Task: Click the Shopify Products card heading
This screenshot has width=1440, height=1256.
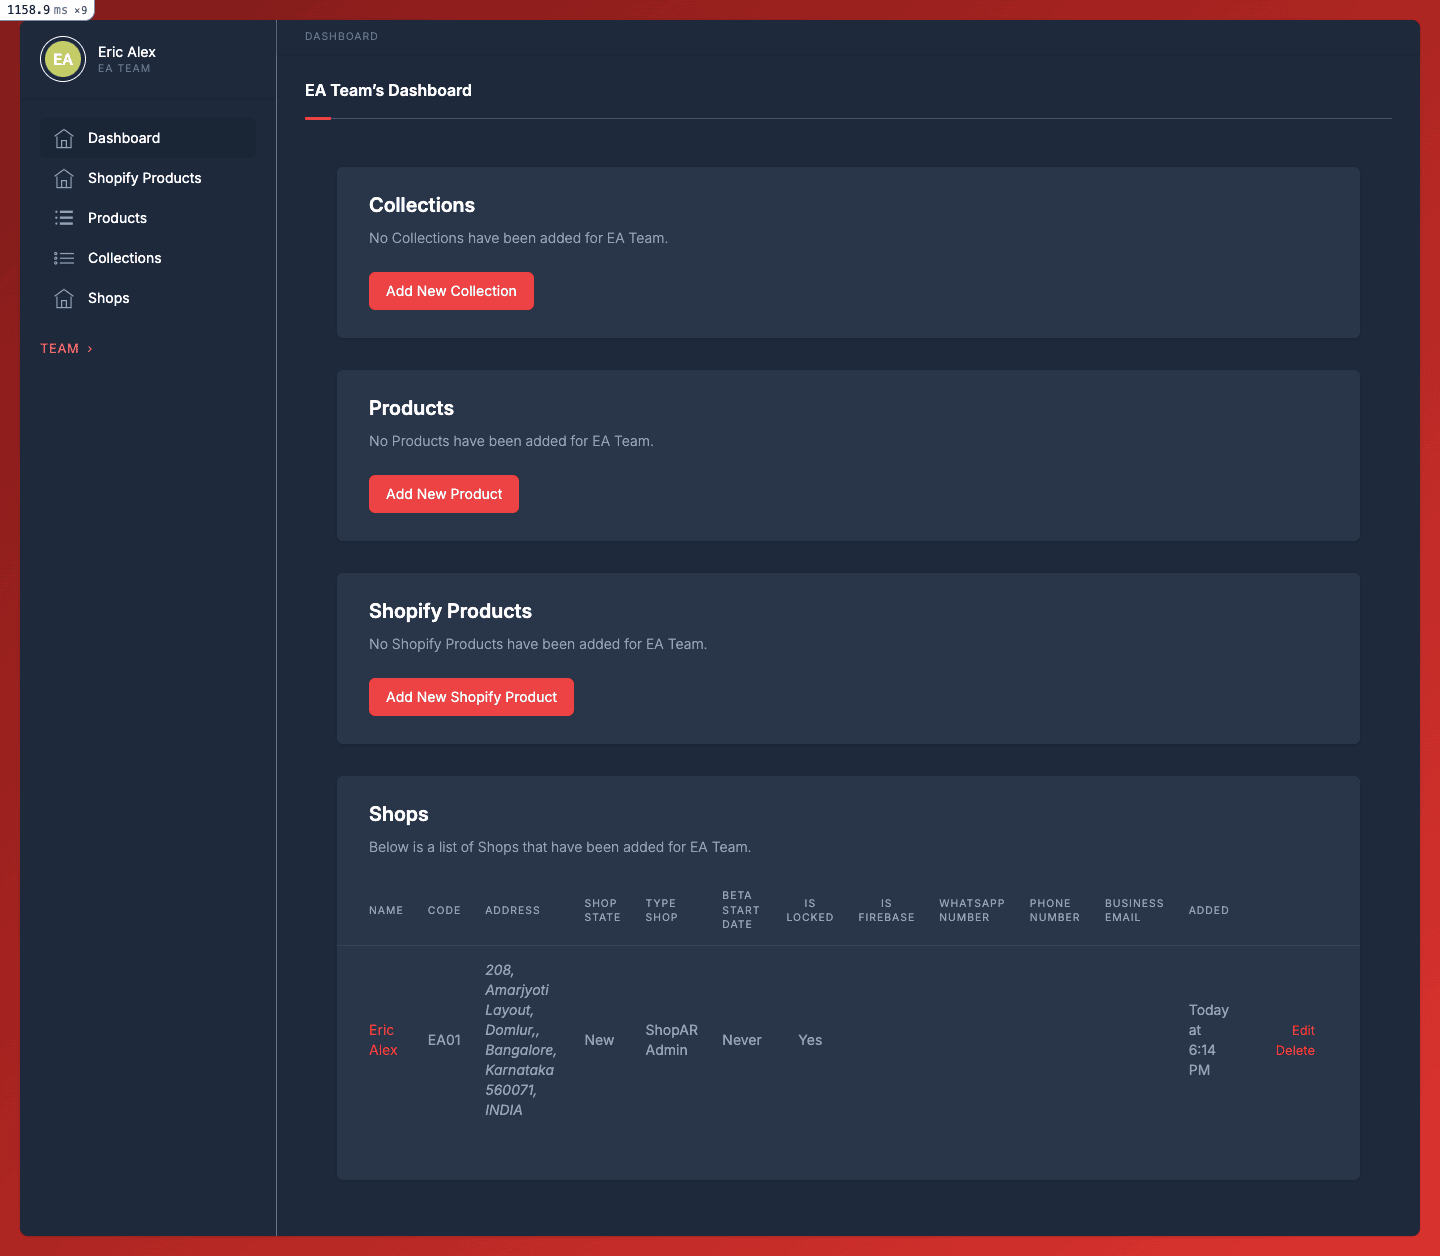Action: [x=450, y=611]
